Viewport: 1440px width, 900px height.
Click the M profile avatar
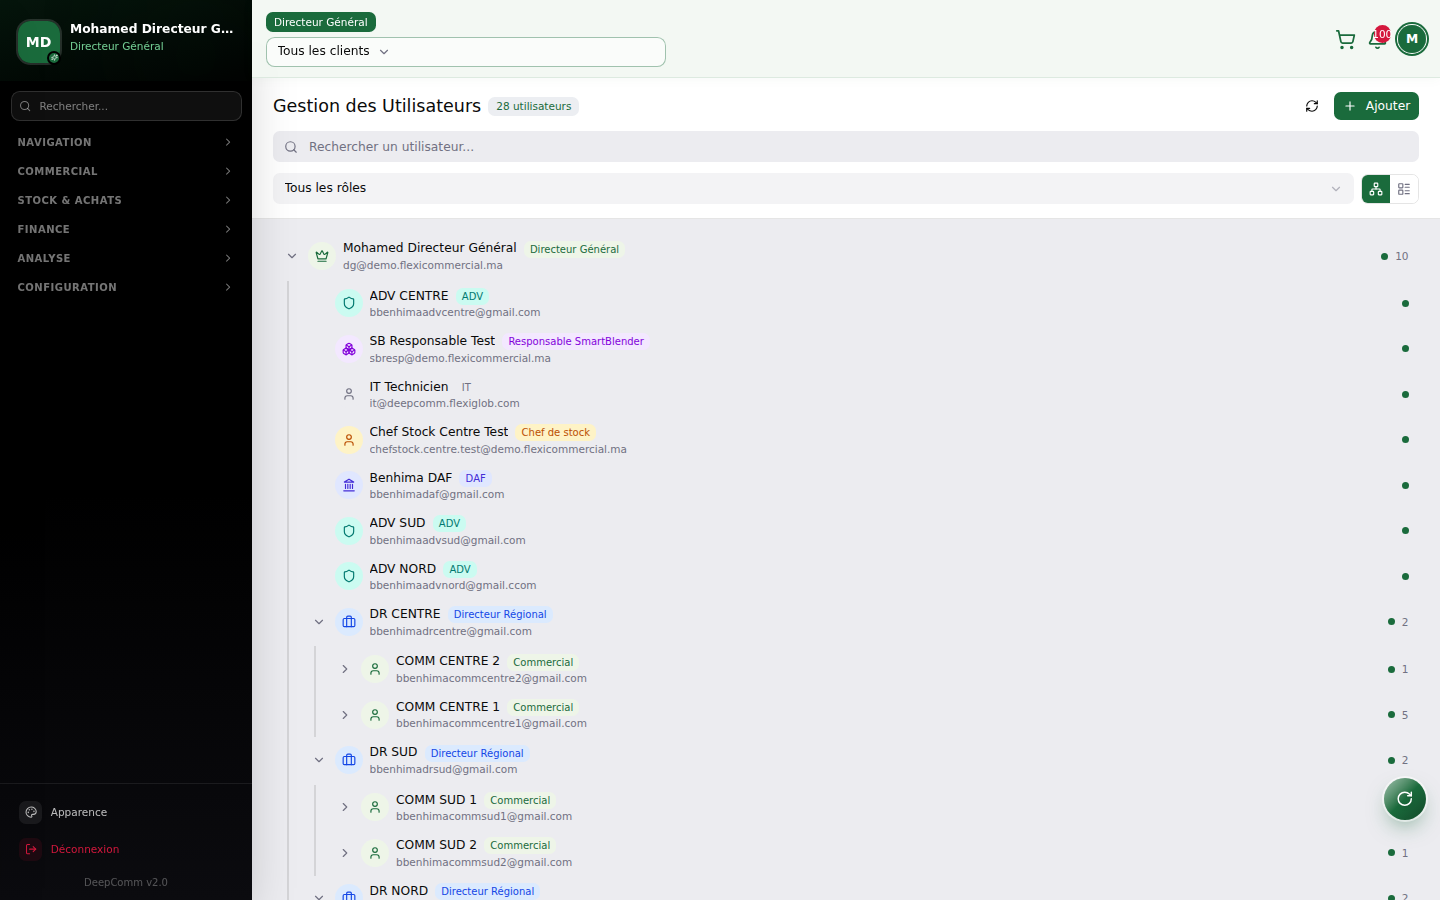(1412, 39)
